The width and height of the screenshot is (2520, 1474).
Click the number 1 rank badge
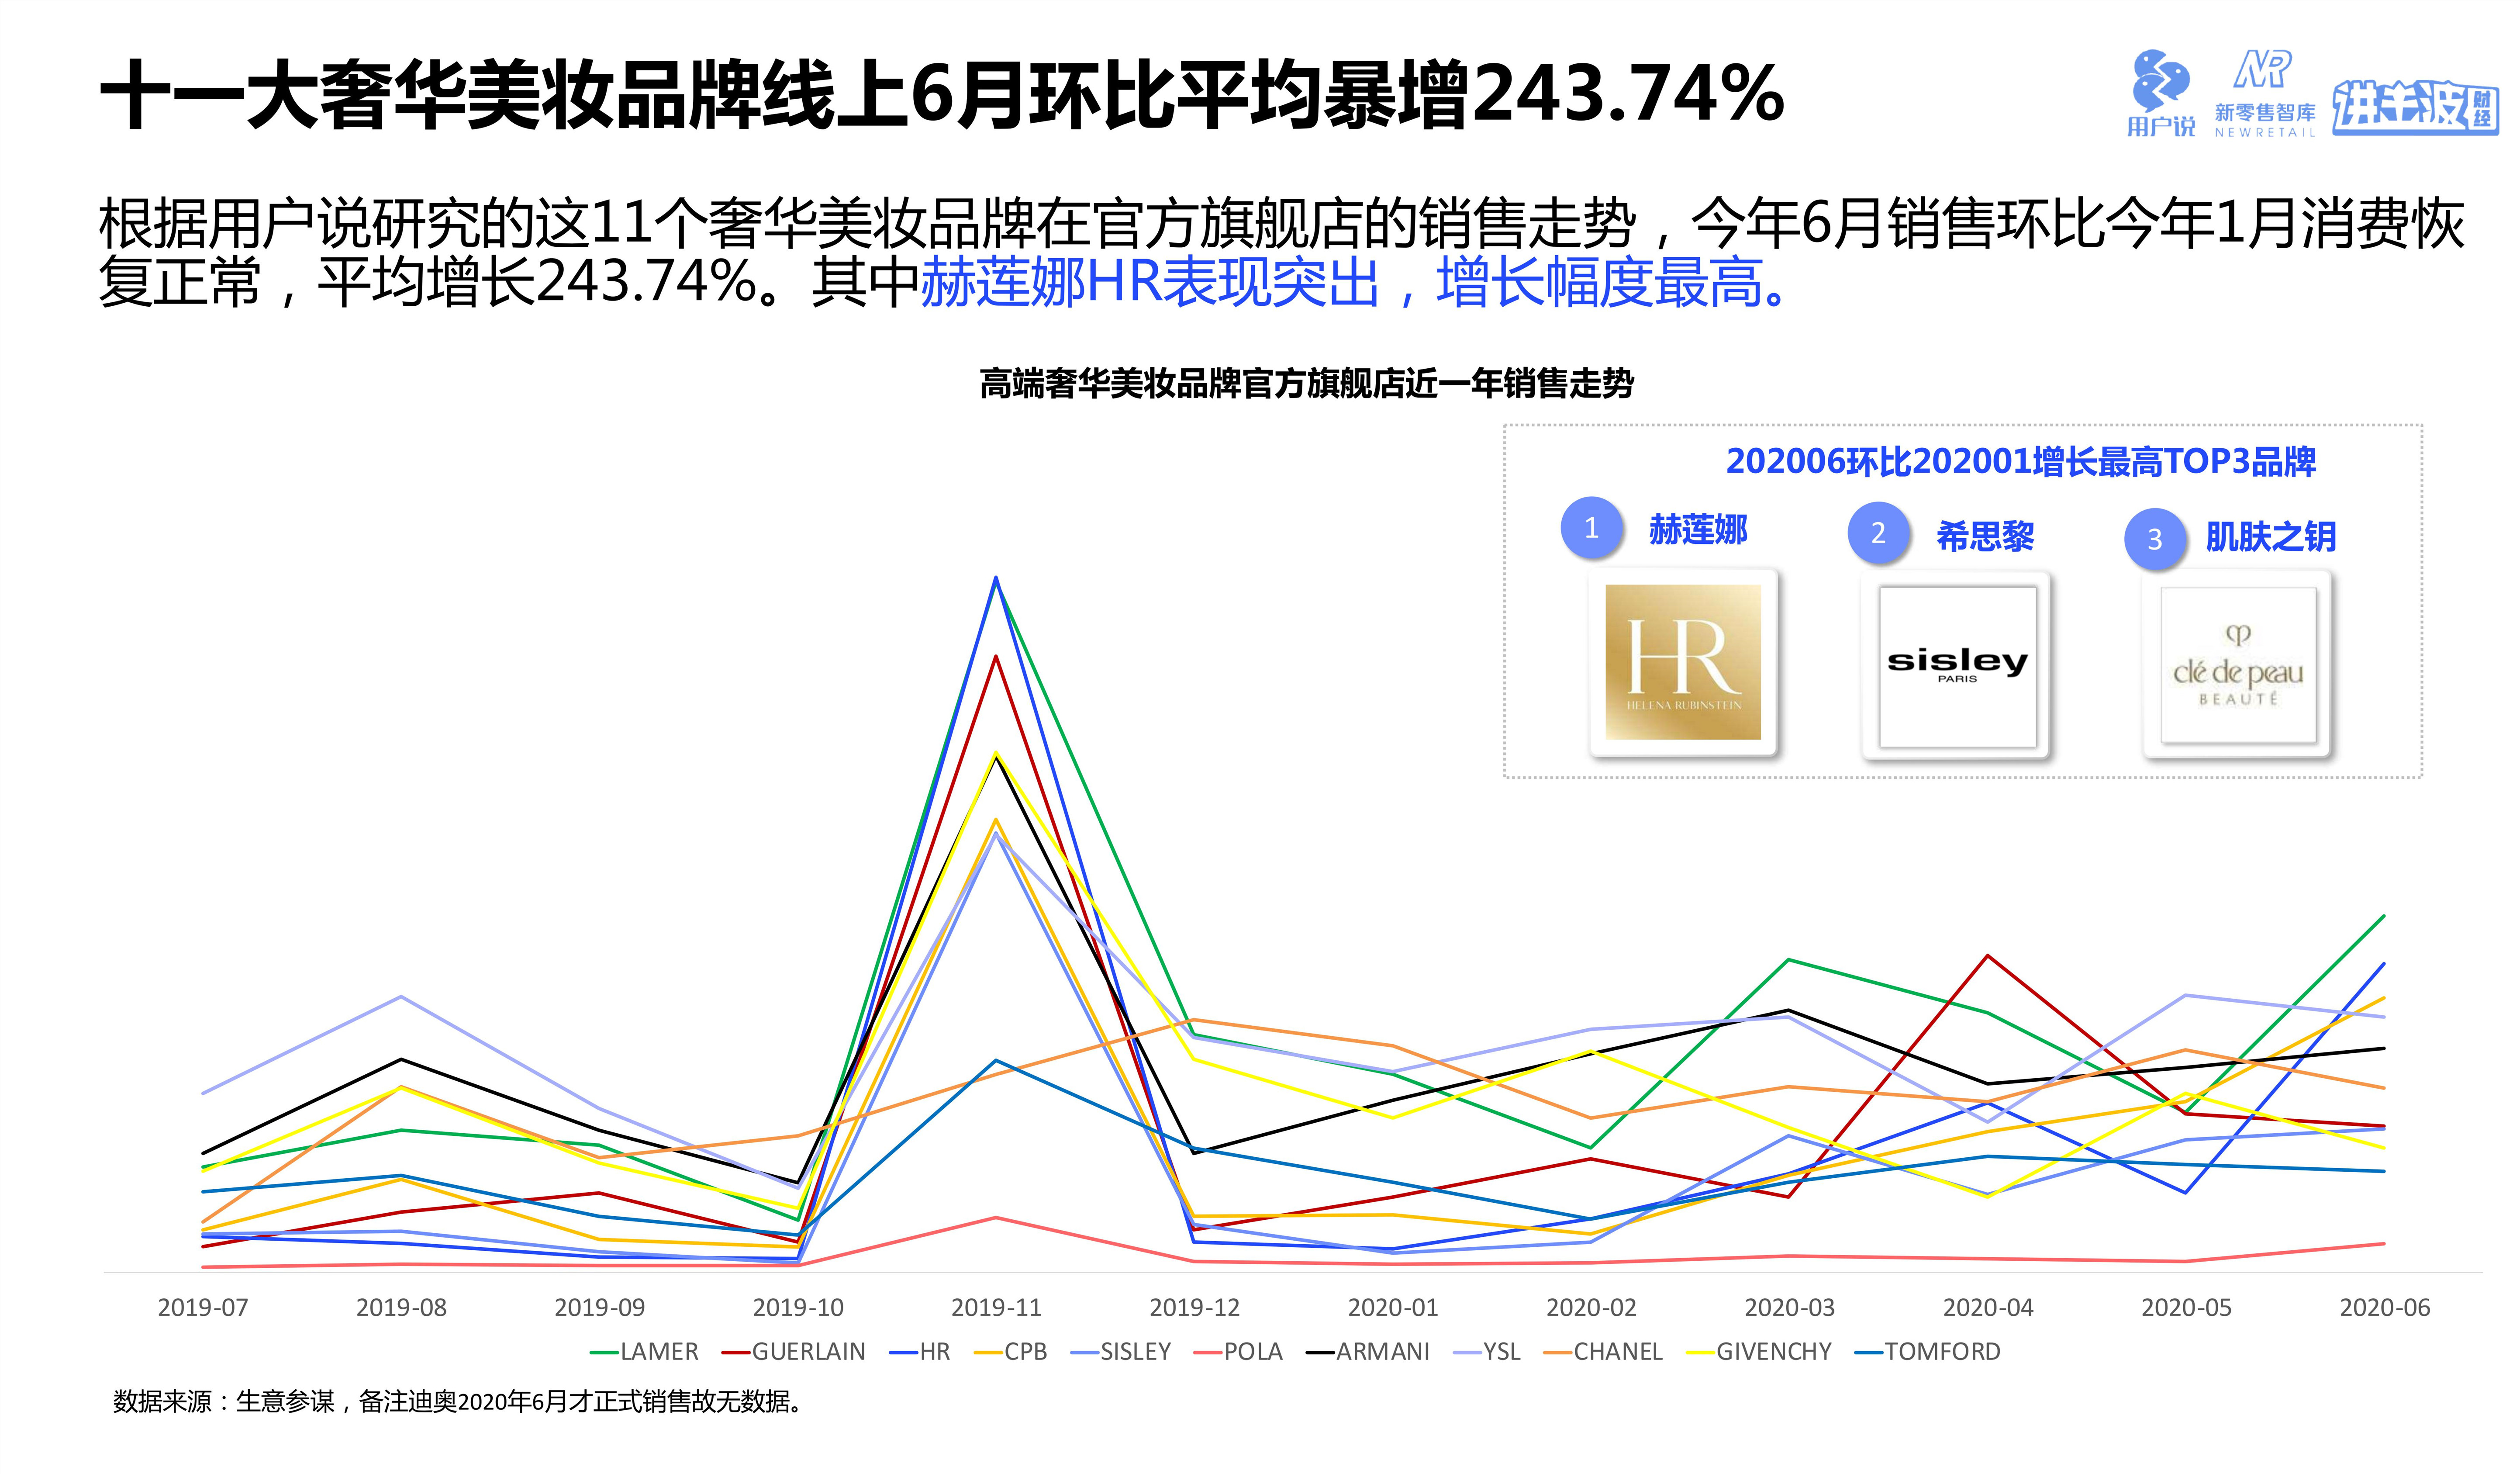[1591, 527]
